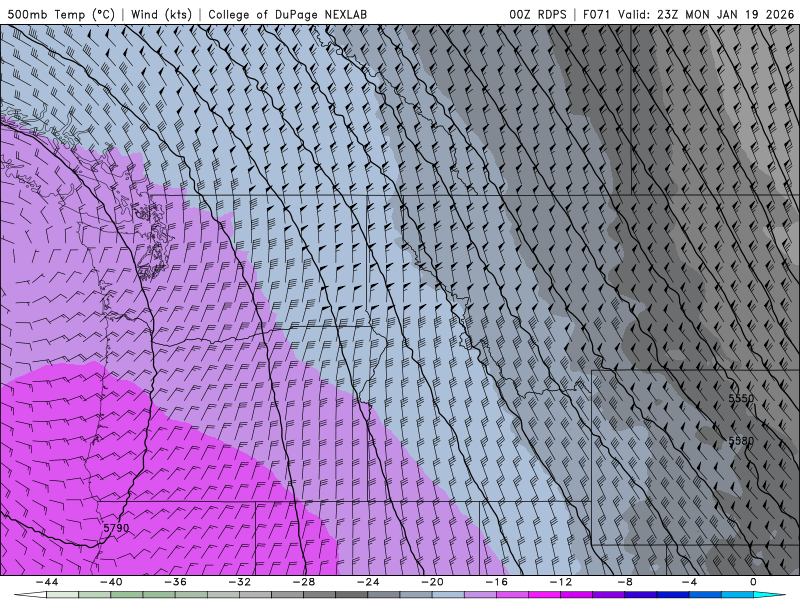Click 'College of DuPage NEXLAB' header text

(x=287, y=14)
